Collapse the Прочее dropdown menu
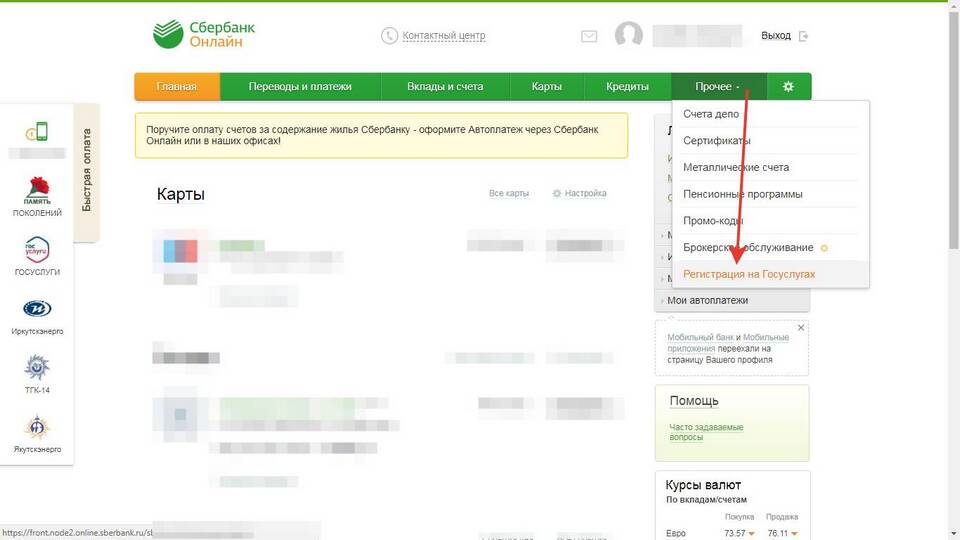Viewport: 960px width, 540px height. pos(717,87)
